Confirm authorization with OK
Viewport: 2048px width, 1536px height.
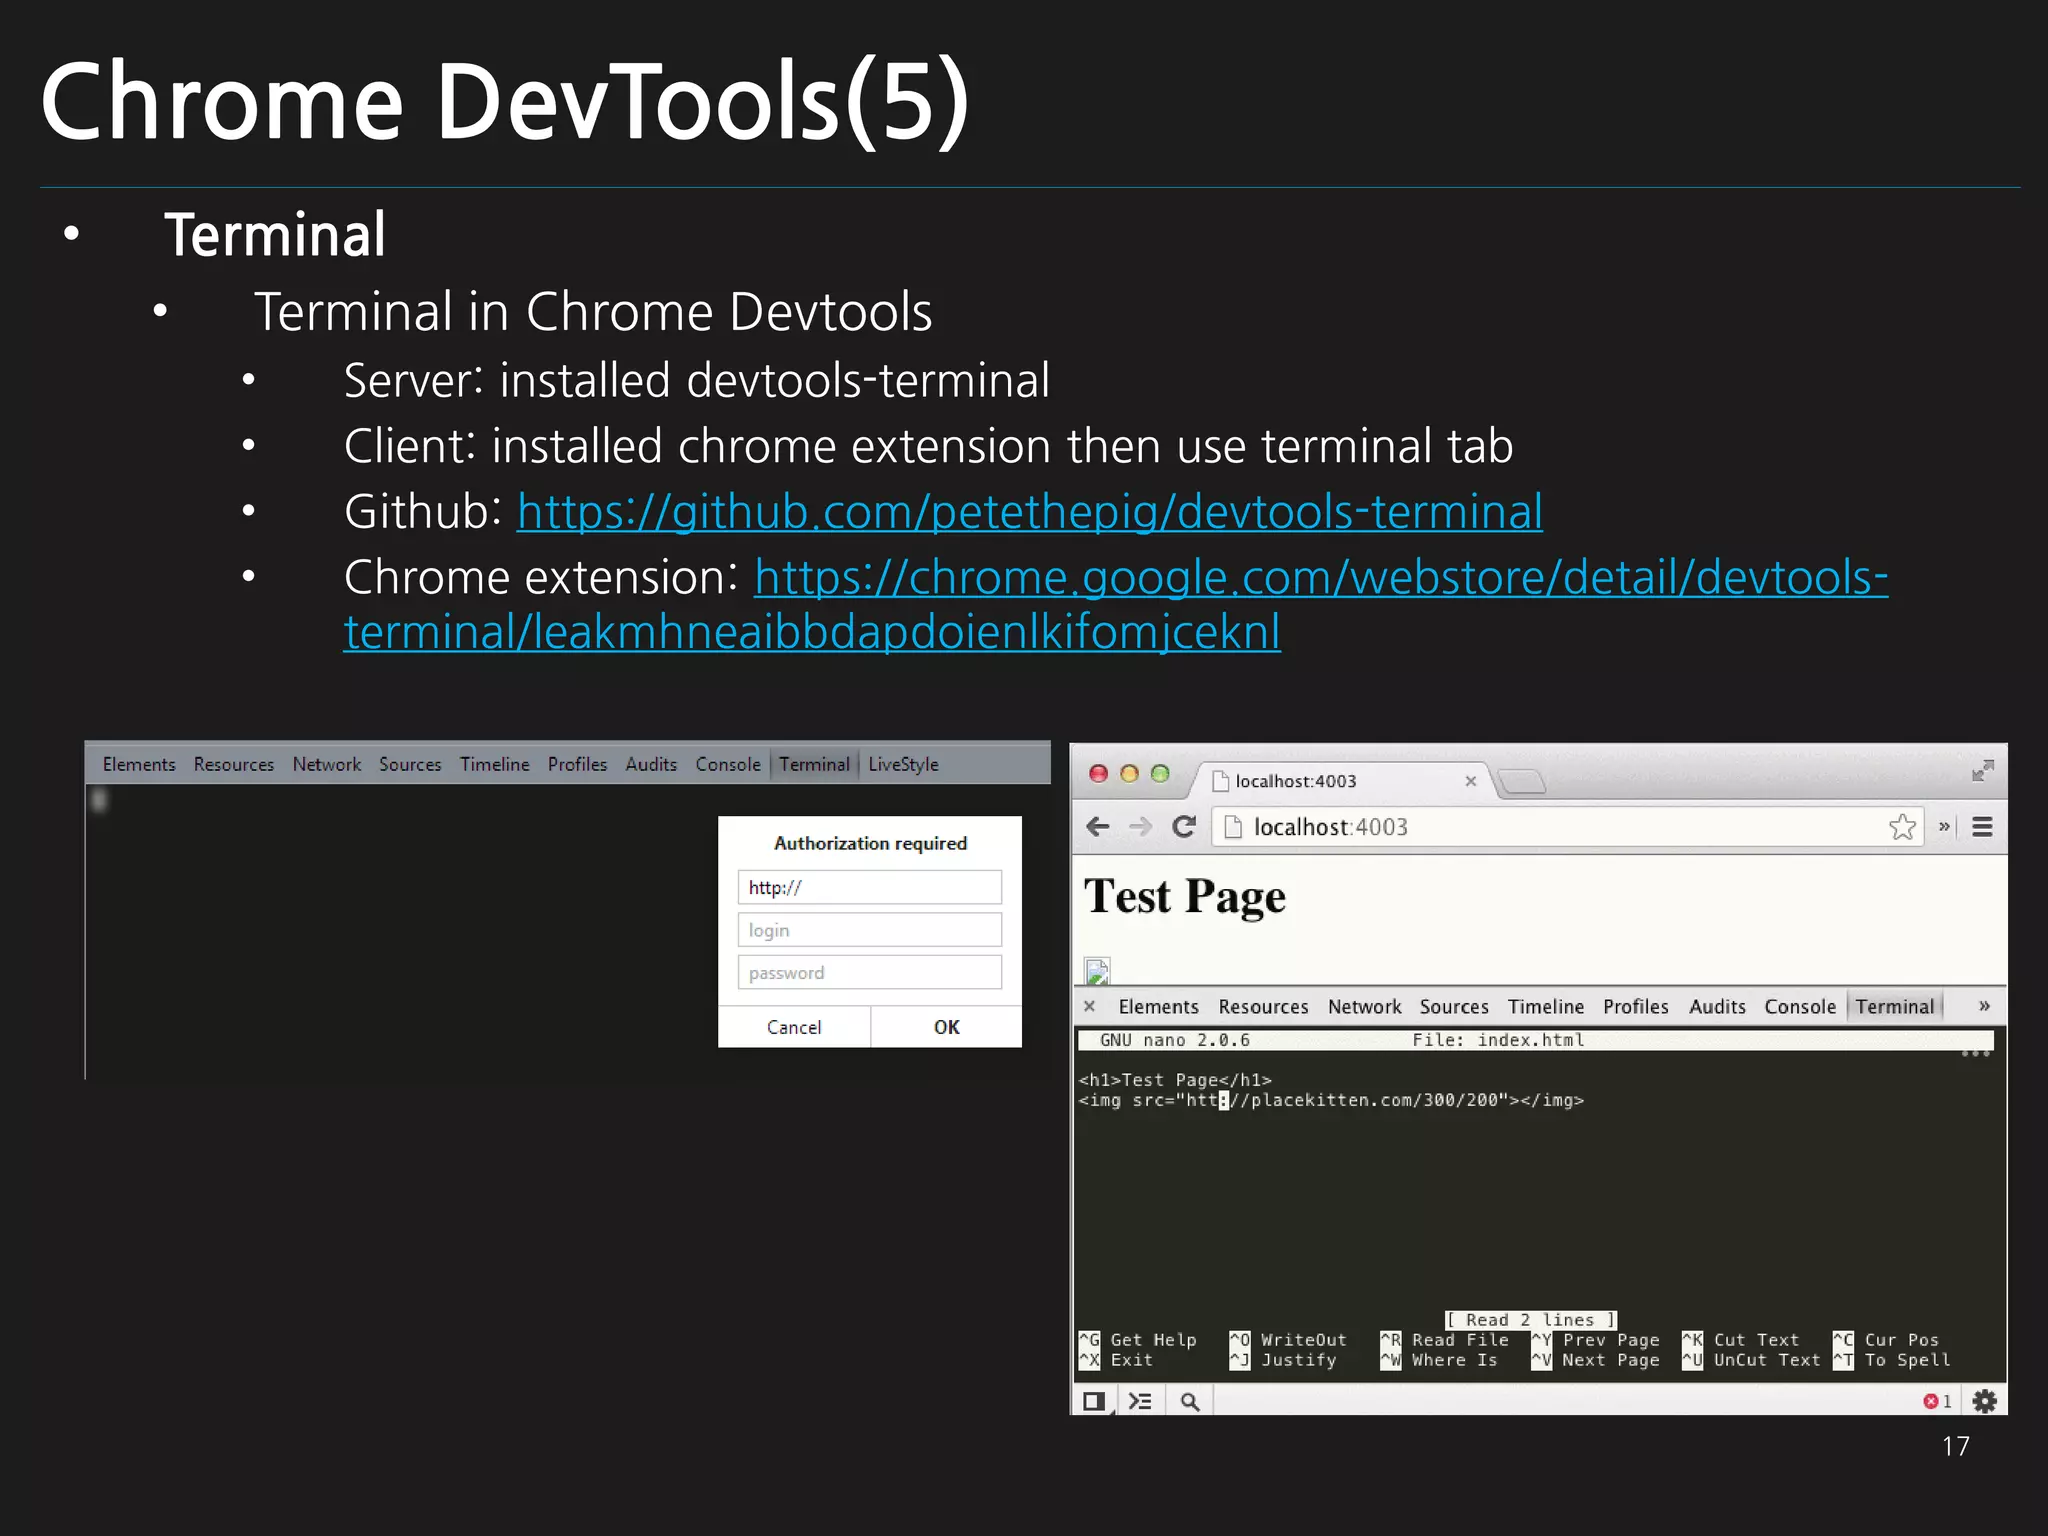(x=946, y=1027)
